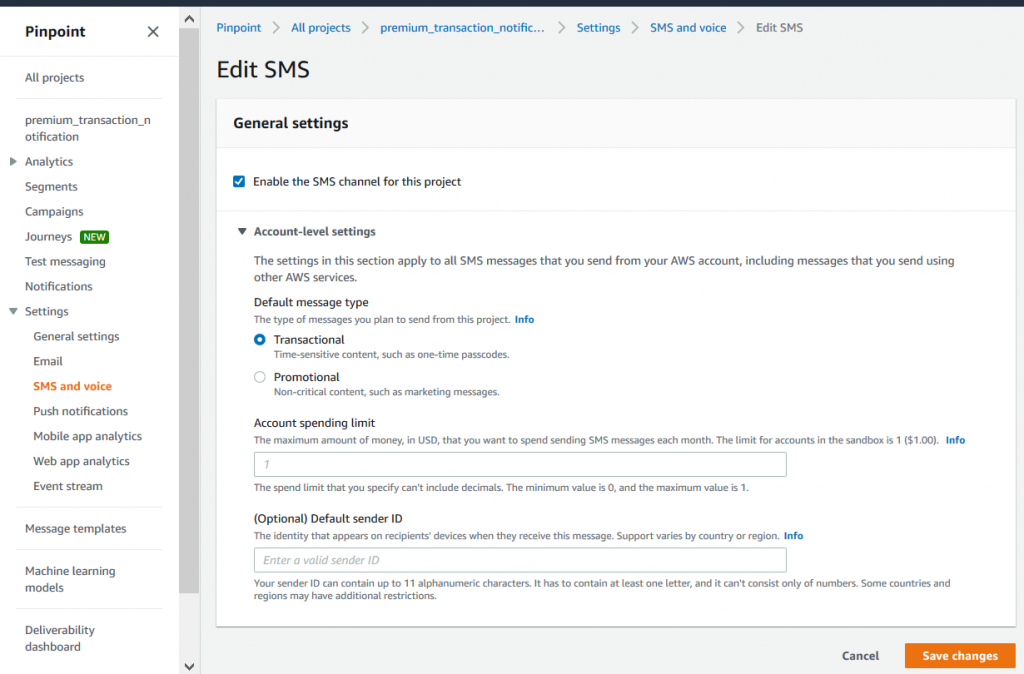1024x674 pixels.
Task: Open Campaigns in sidebar
Action: (x=54, y=212)
